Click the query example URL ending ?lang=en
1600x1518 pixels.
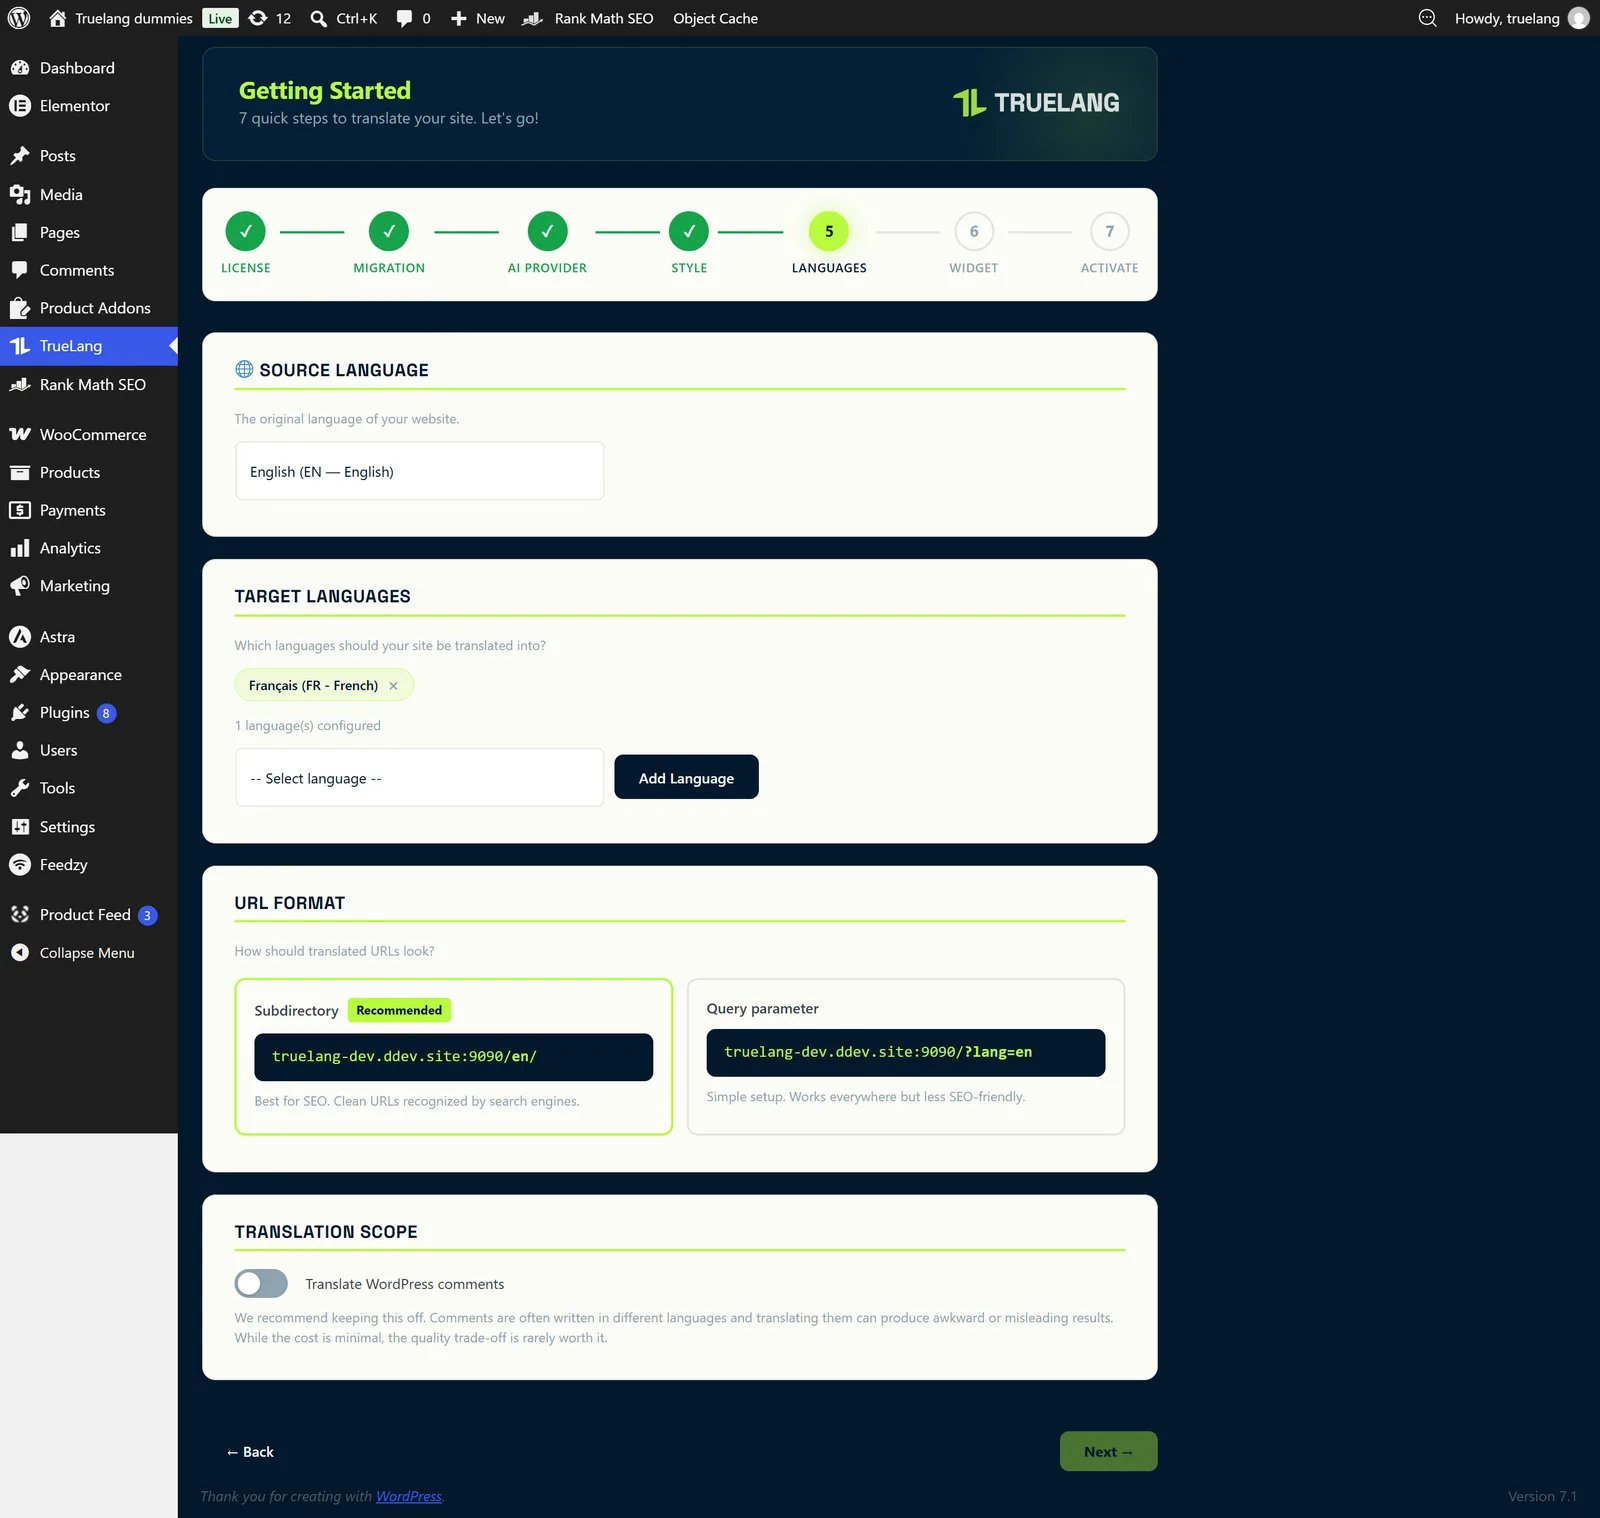point(906,1053)
